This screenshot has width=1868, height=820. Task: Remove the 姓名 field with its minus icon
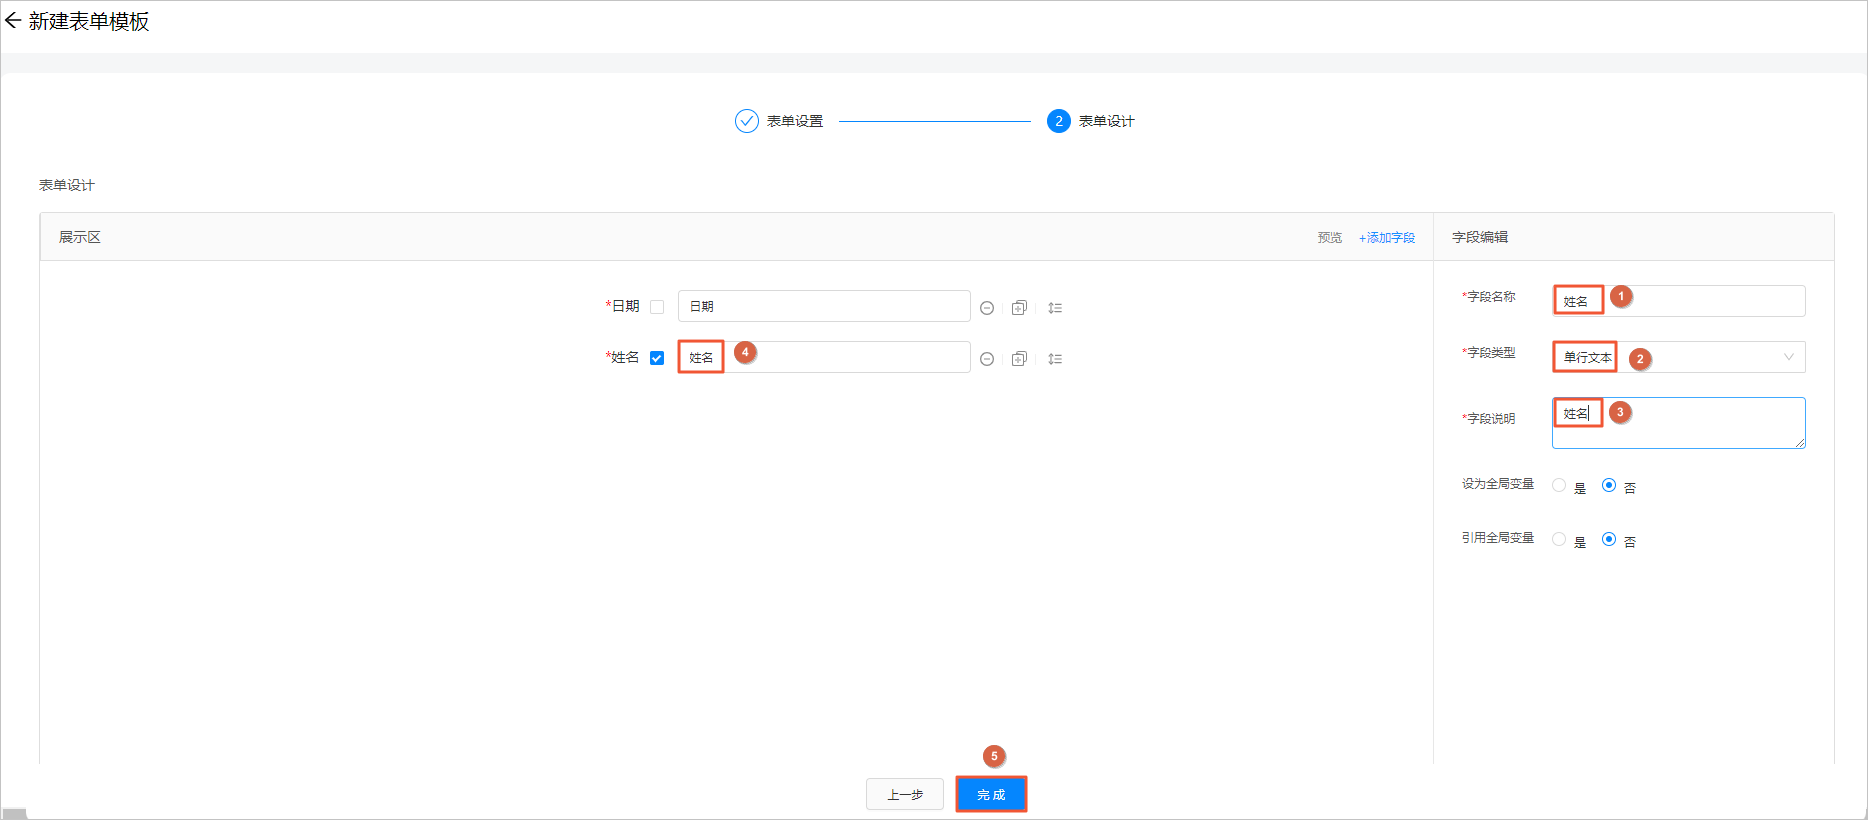[987, 359]
